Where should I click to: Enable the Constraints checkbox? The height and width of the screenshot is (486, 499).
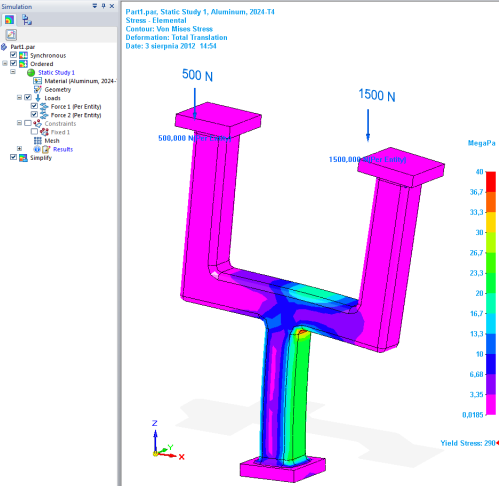(28, 123)
